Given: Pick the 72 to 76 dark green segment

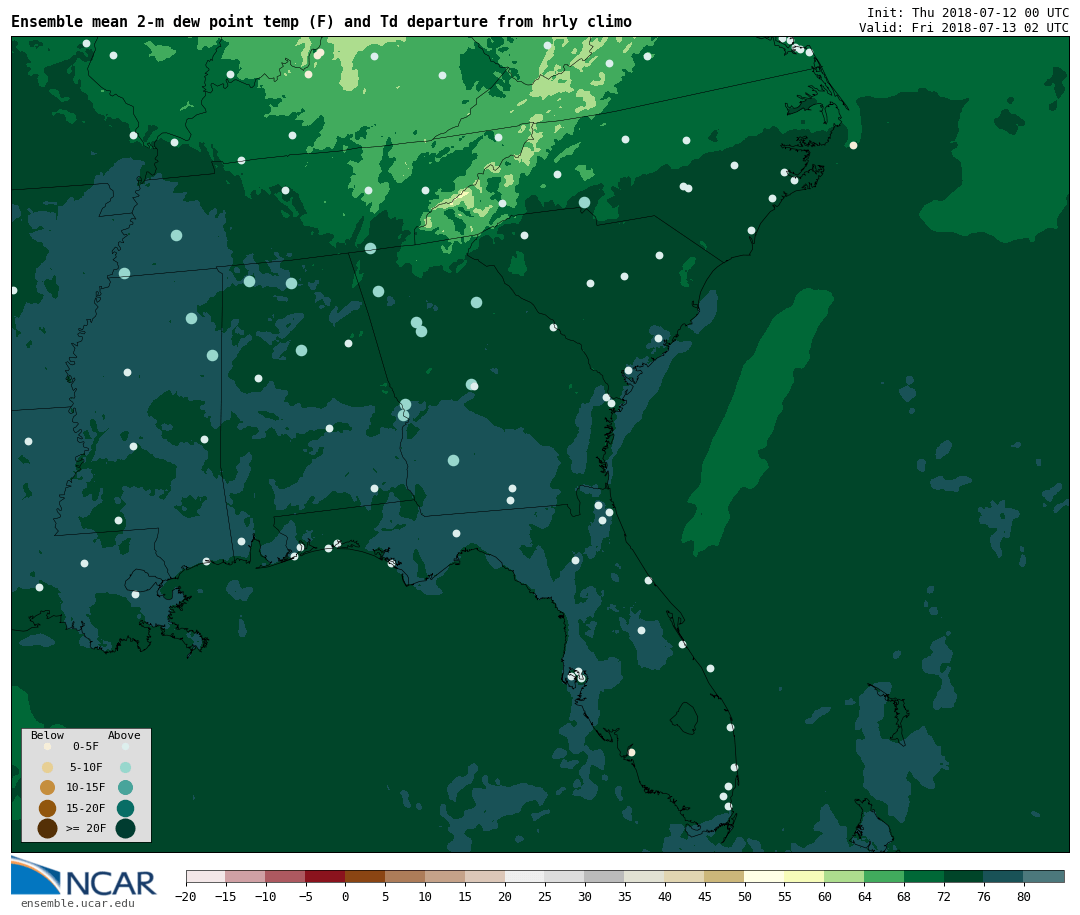Looking at the screenshot, I should pyautogui.click(x=964, y=876).
